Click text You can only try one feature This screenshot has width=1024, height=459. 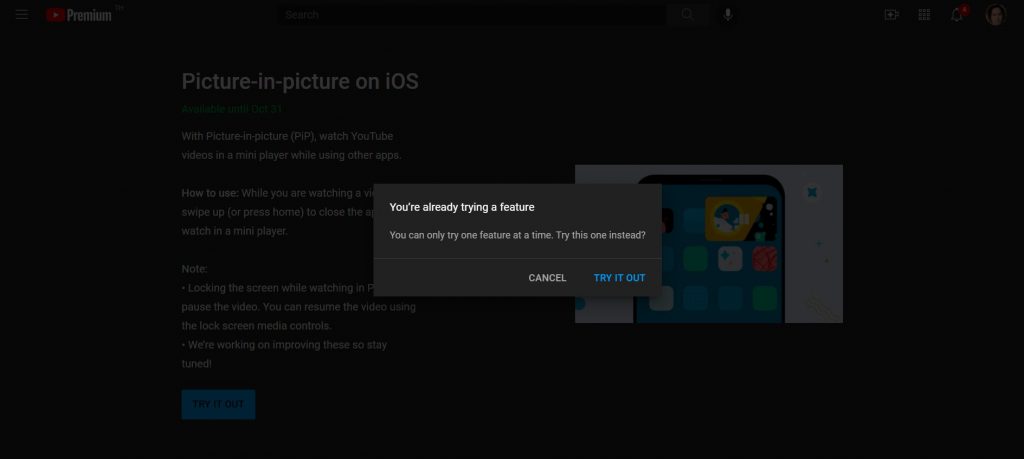coord(517,235)
